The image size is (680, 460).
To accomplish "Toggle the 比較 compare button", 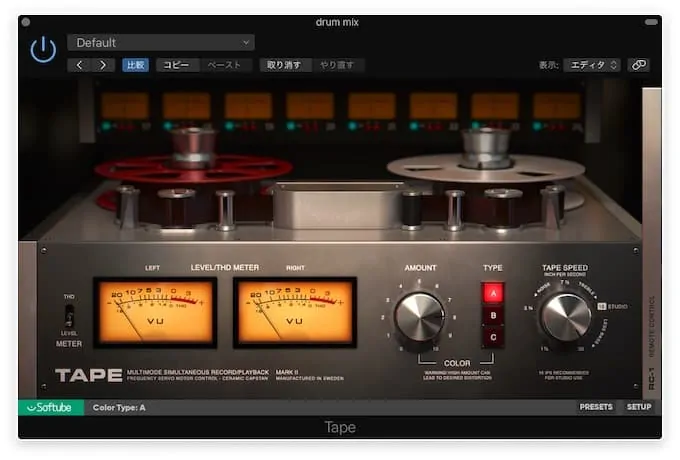I will pyautogui.click(x=135, y=65).
